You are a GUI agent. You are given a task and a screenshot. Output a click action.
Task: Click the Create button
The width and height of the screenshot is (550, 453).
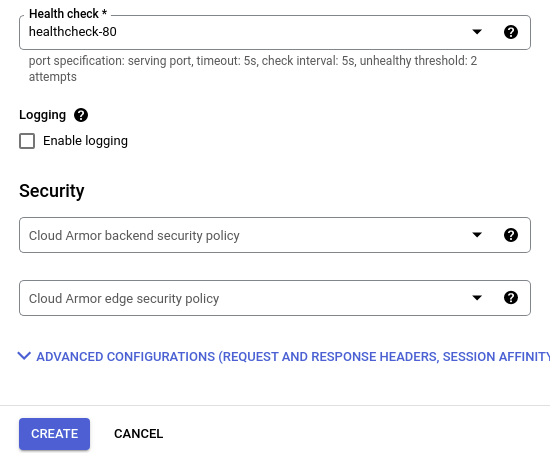pos(54,434)
